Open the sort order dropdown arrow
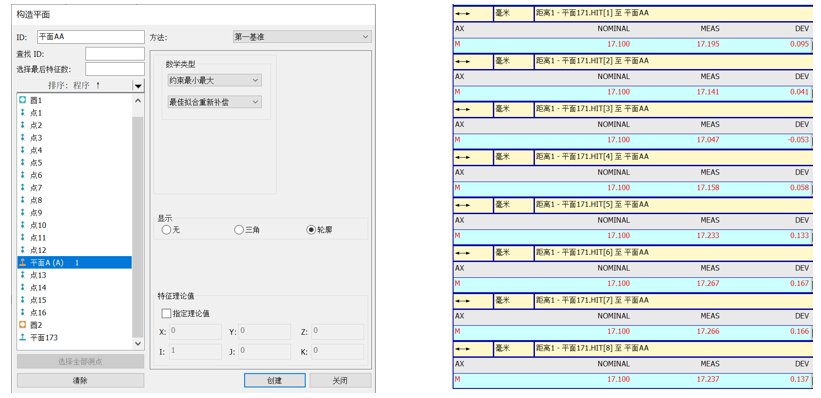 click(138, 86)
